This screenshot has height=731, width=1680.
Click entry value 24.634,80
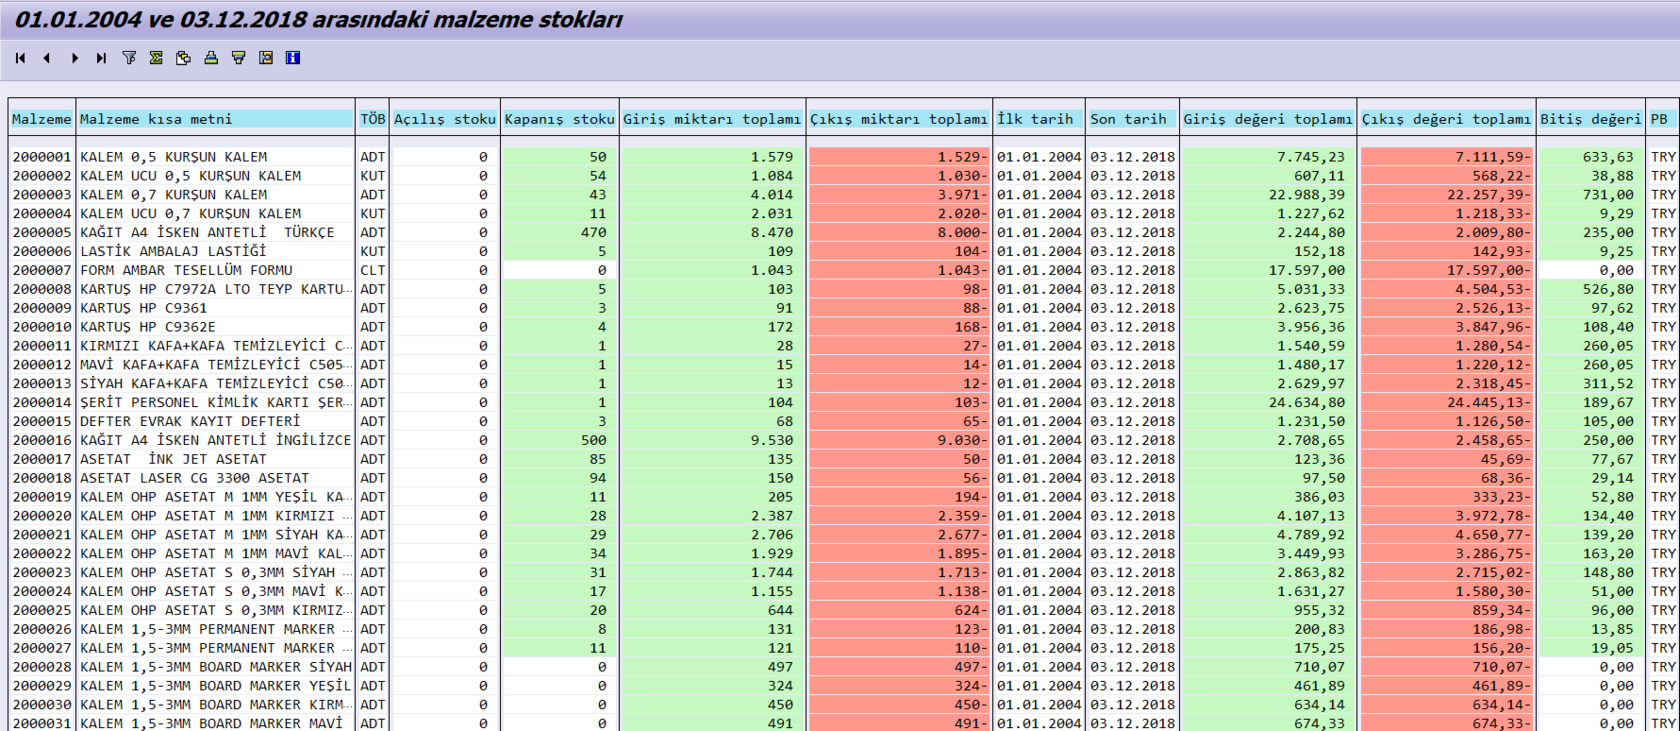pos(1307,402)
